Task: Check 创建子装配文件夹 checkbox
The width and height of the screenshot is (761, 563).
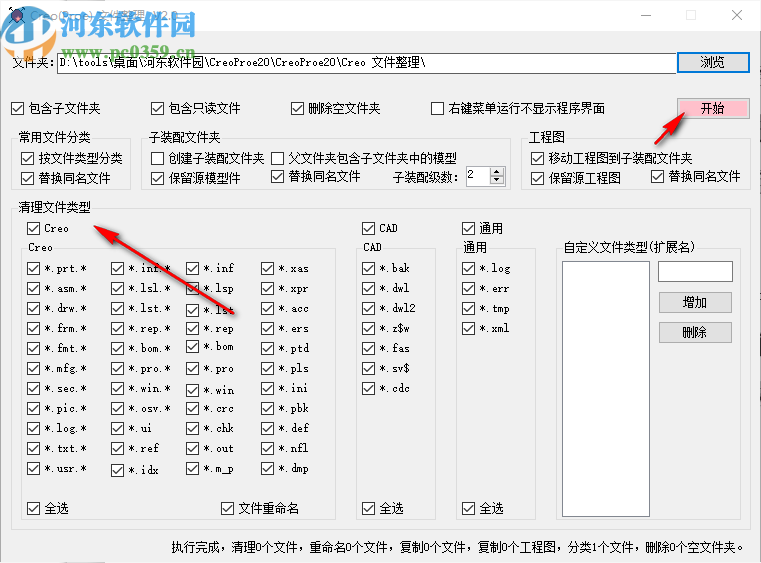Action: (157, 158)
